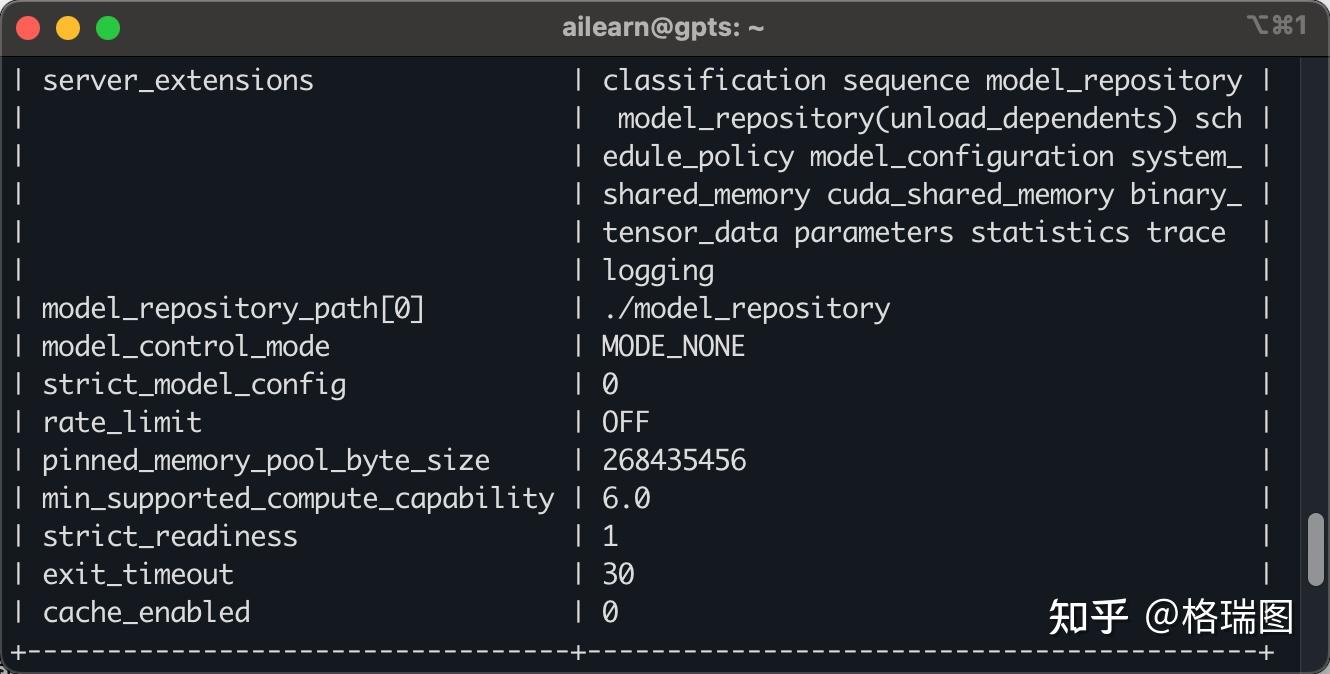This screenshot has width=1330, height=674.
Task: Click the ./model_repository path value
Action: (745, 309)
